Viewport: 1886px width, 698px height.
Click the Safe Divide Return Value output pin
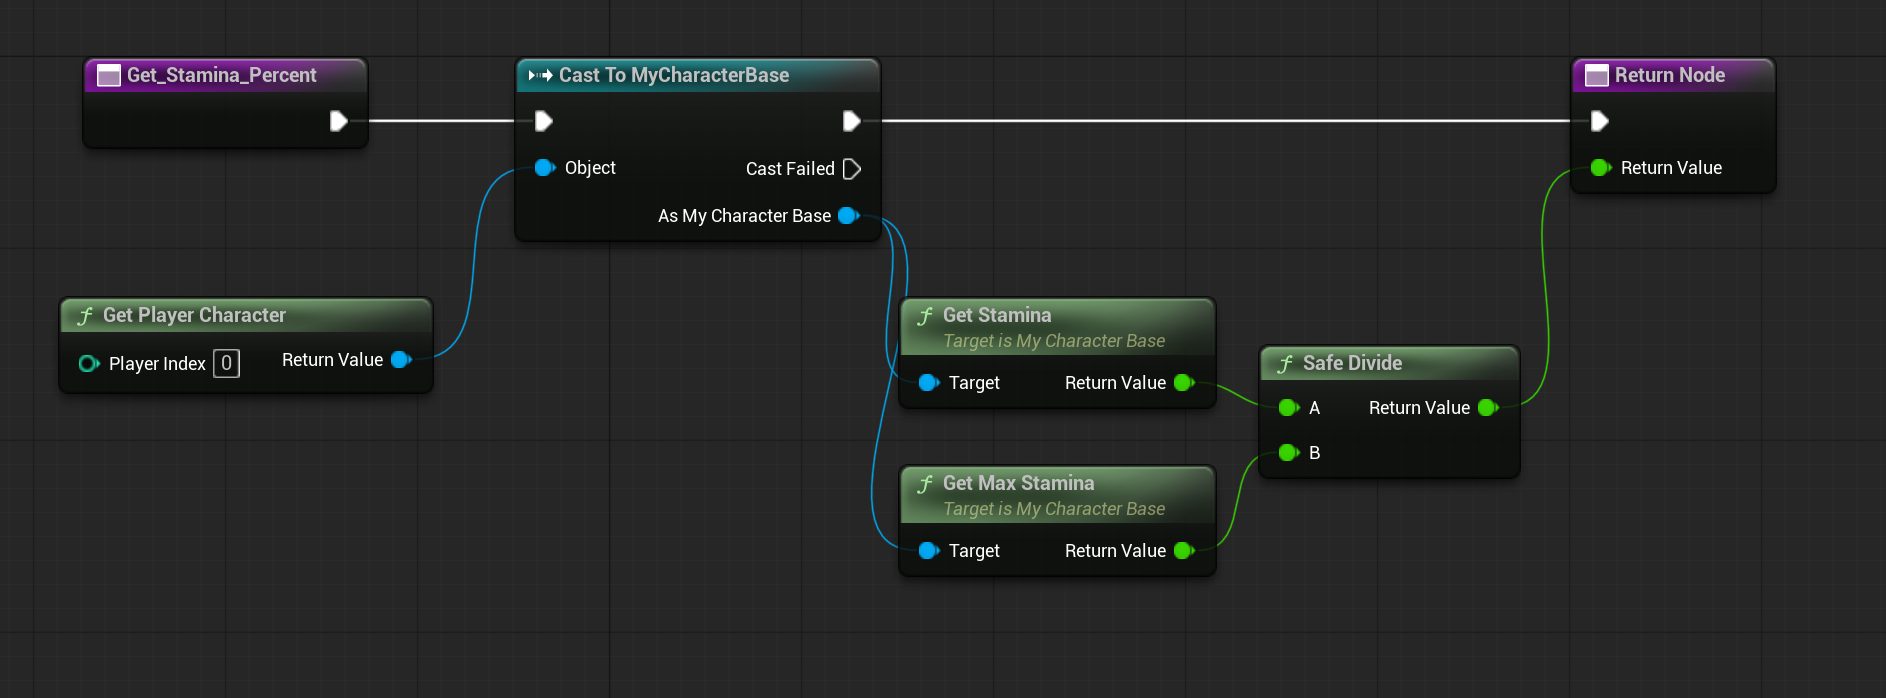[x=1488, y=407]
